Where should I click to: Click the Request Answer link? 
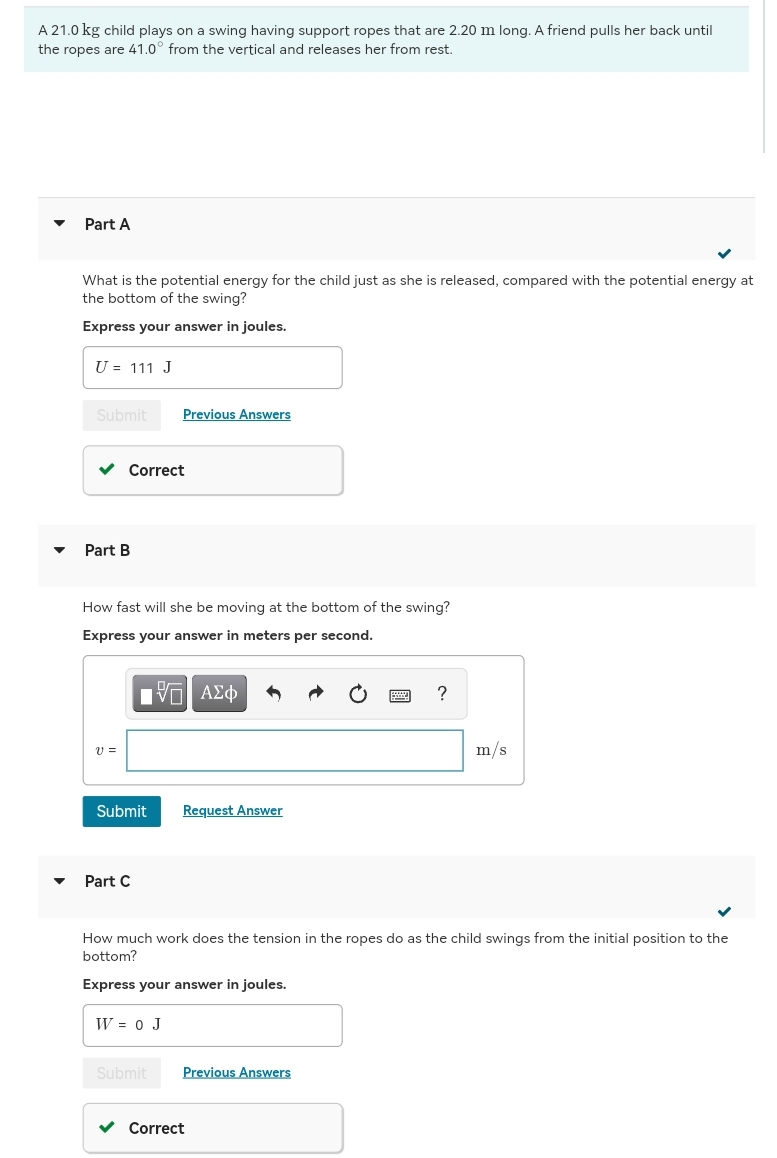233,810
